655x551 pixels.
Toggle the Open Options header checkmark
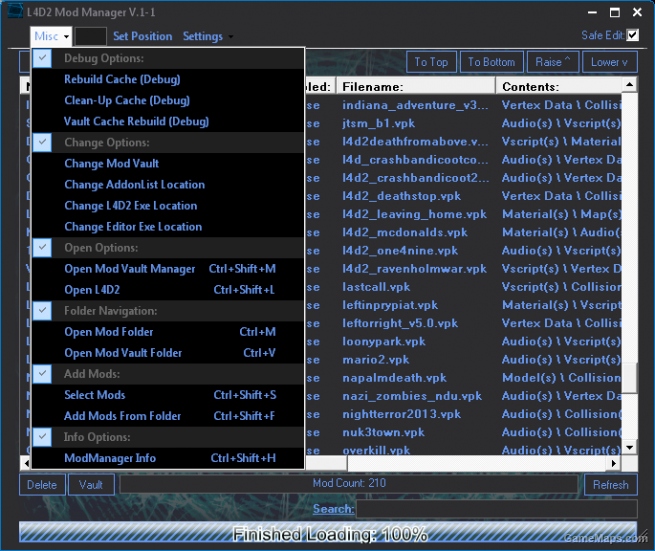42,247
